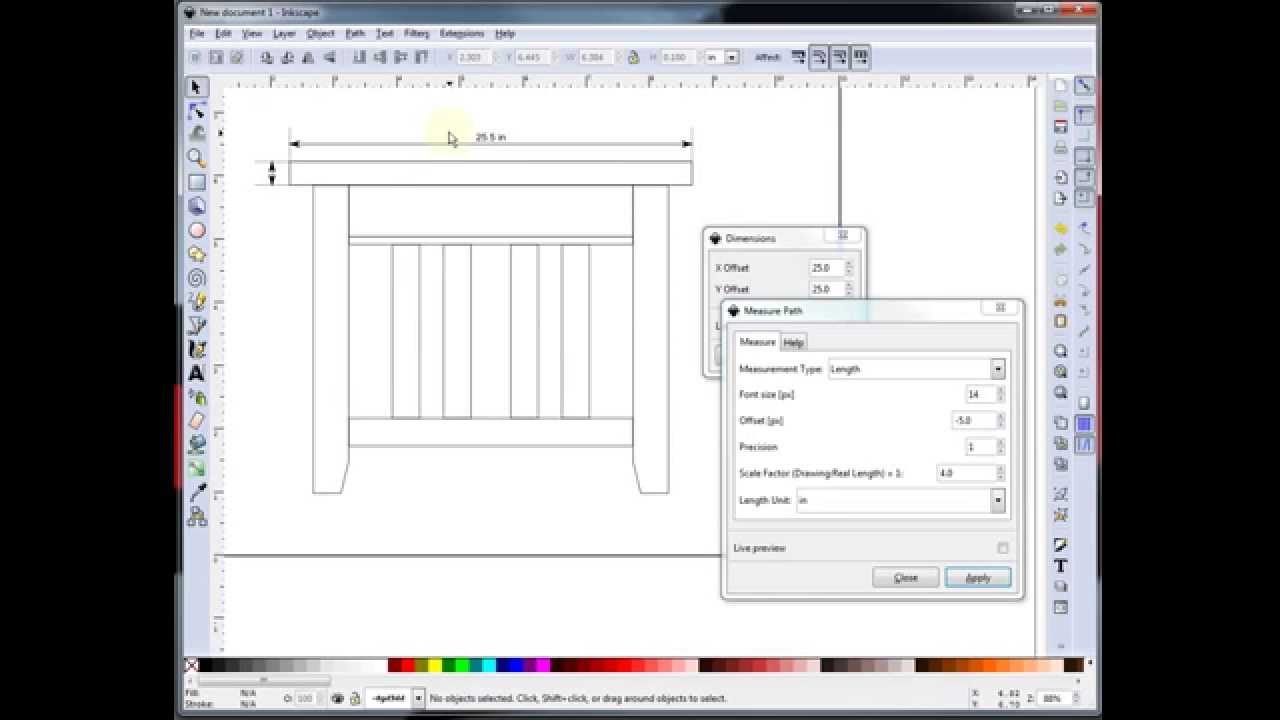The width and height of the screenshot is (1280, 720).
Task: Select the Calligraphy tool
Action: pos(197,350)
